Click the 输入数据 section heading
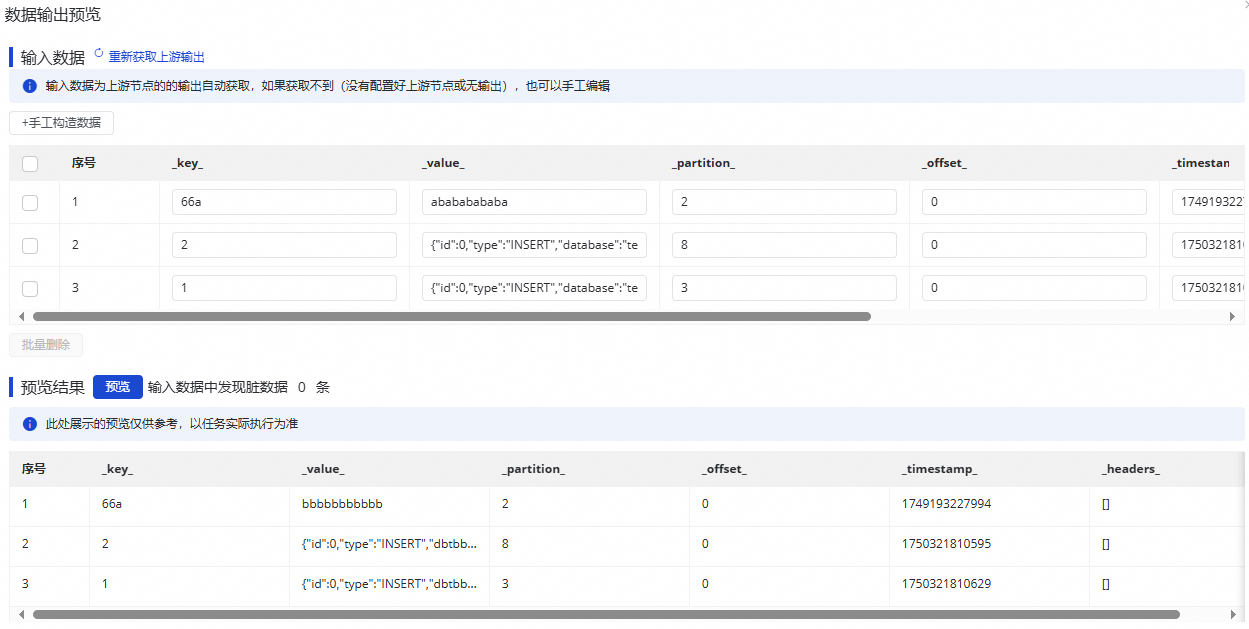Image resolution: width=1249 pixels, height=629 pixels. click(x=52, y=58)
